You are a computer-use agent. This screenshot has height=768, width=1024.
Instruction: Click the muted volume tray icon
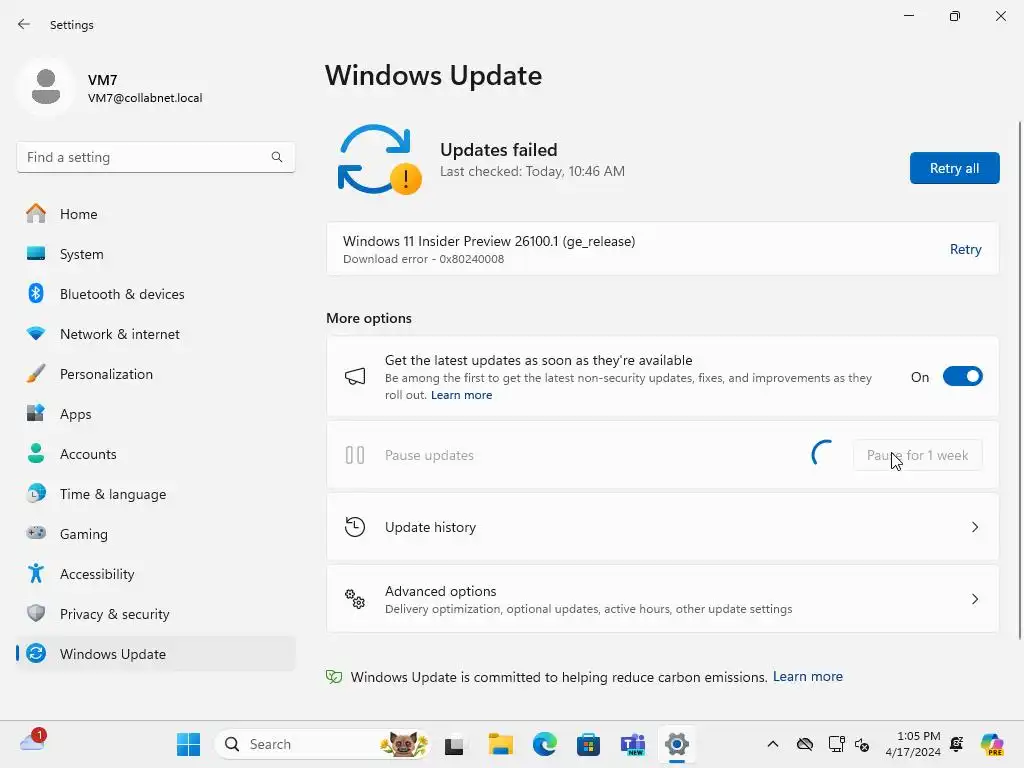(862, 744)
